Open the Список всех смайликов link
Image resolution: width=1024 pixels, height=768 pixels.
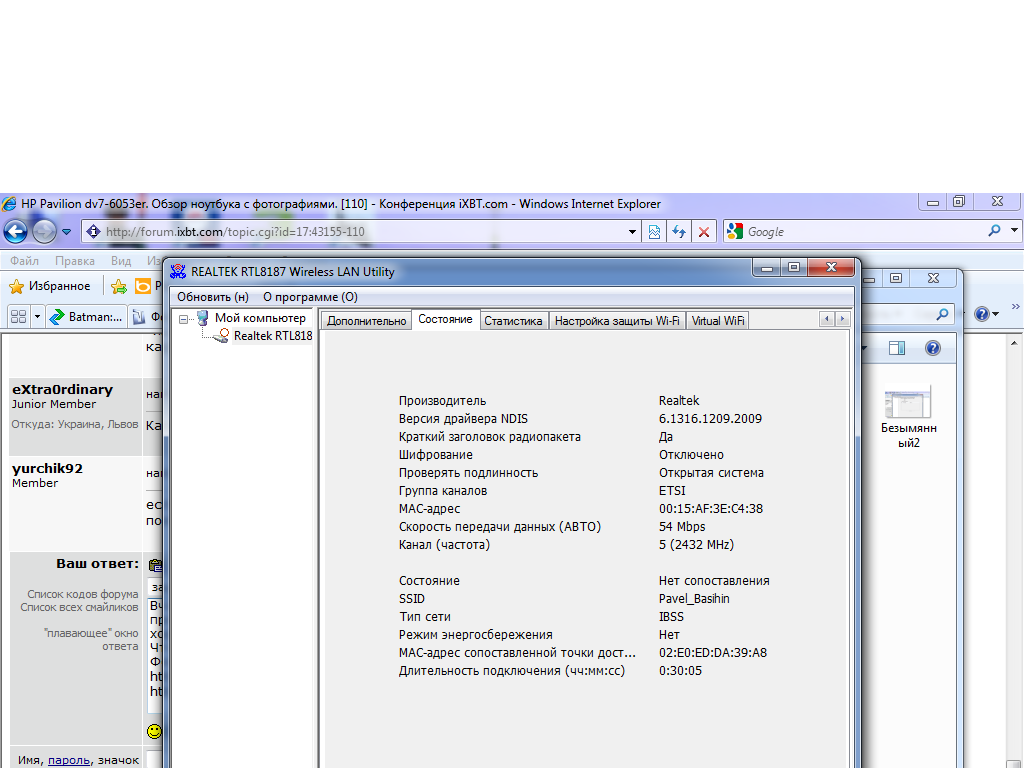pos(79,607)
